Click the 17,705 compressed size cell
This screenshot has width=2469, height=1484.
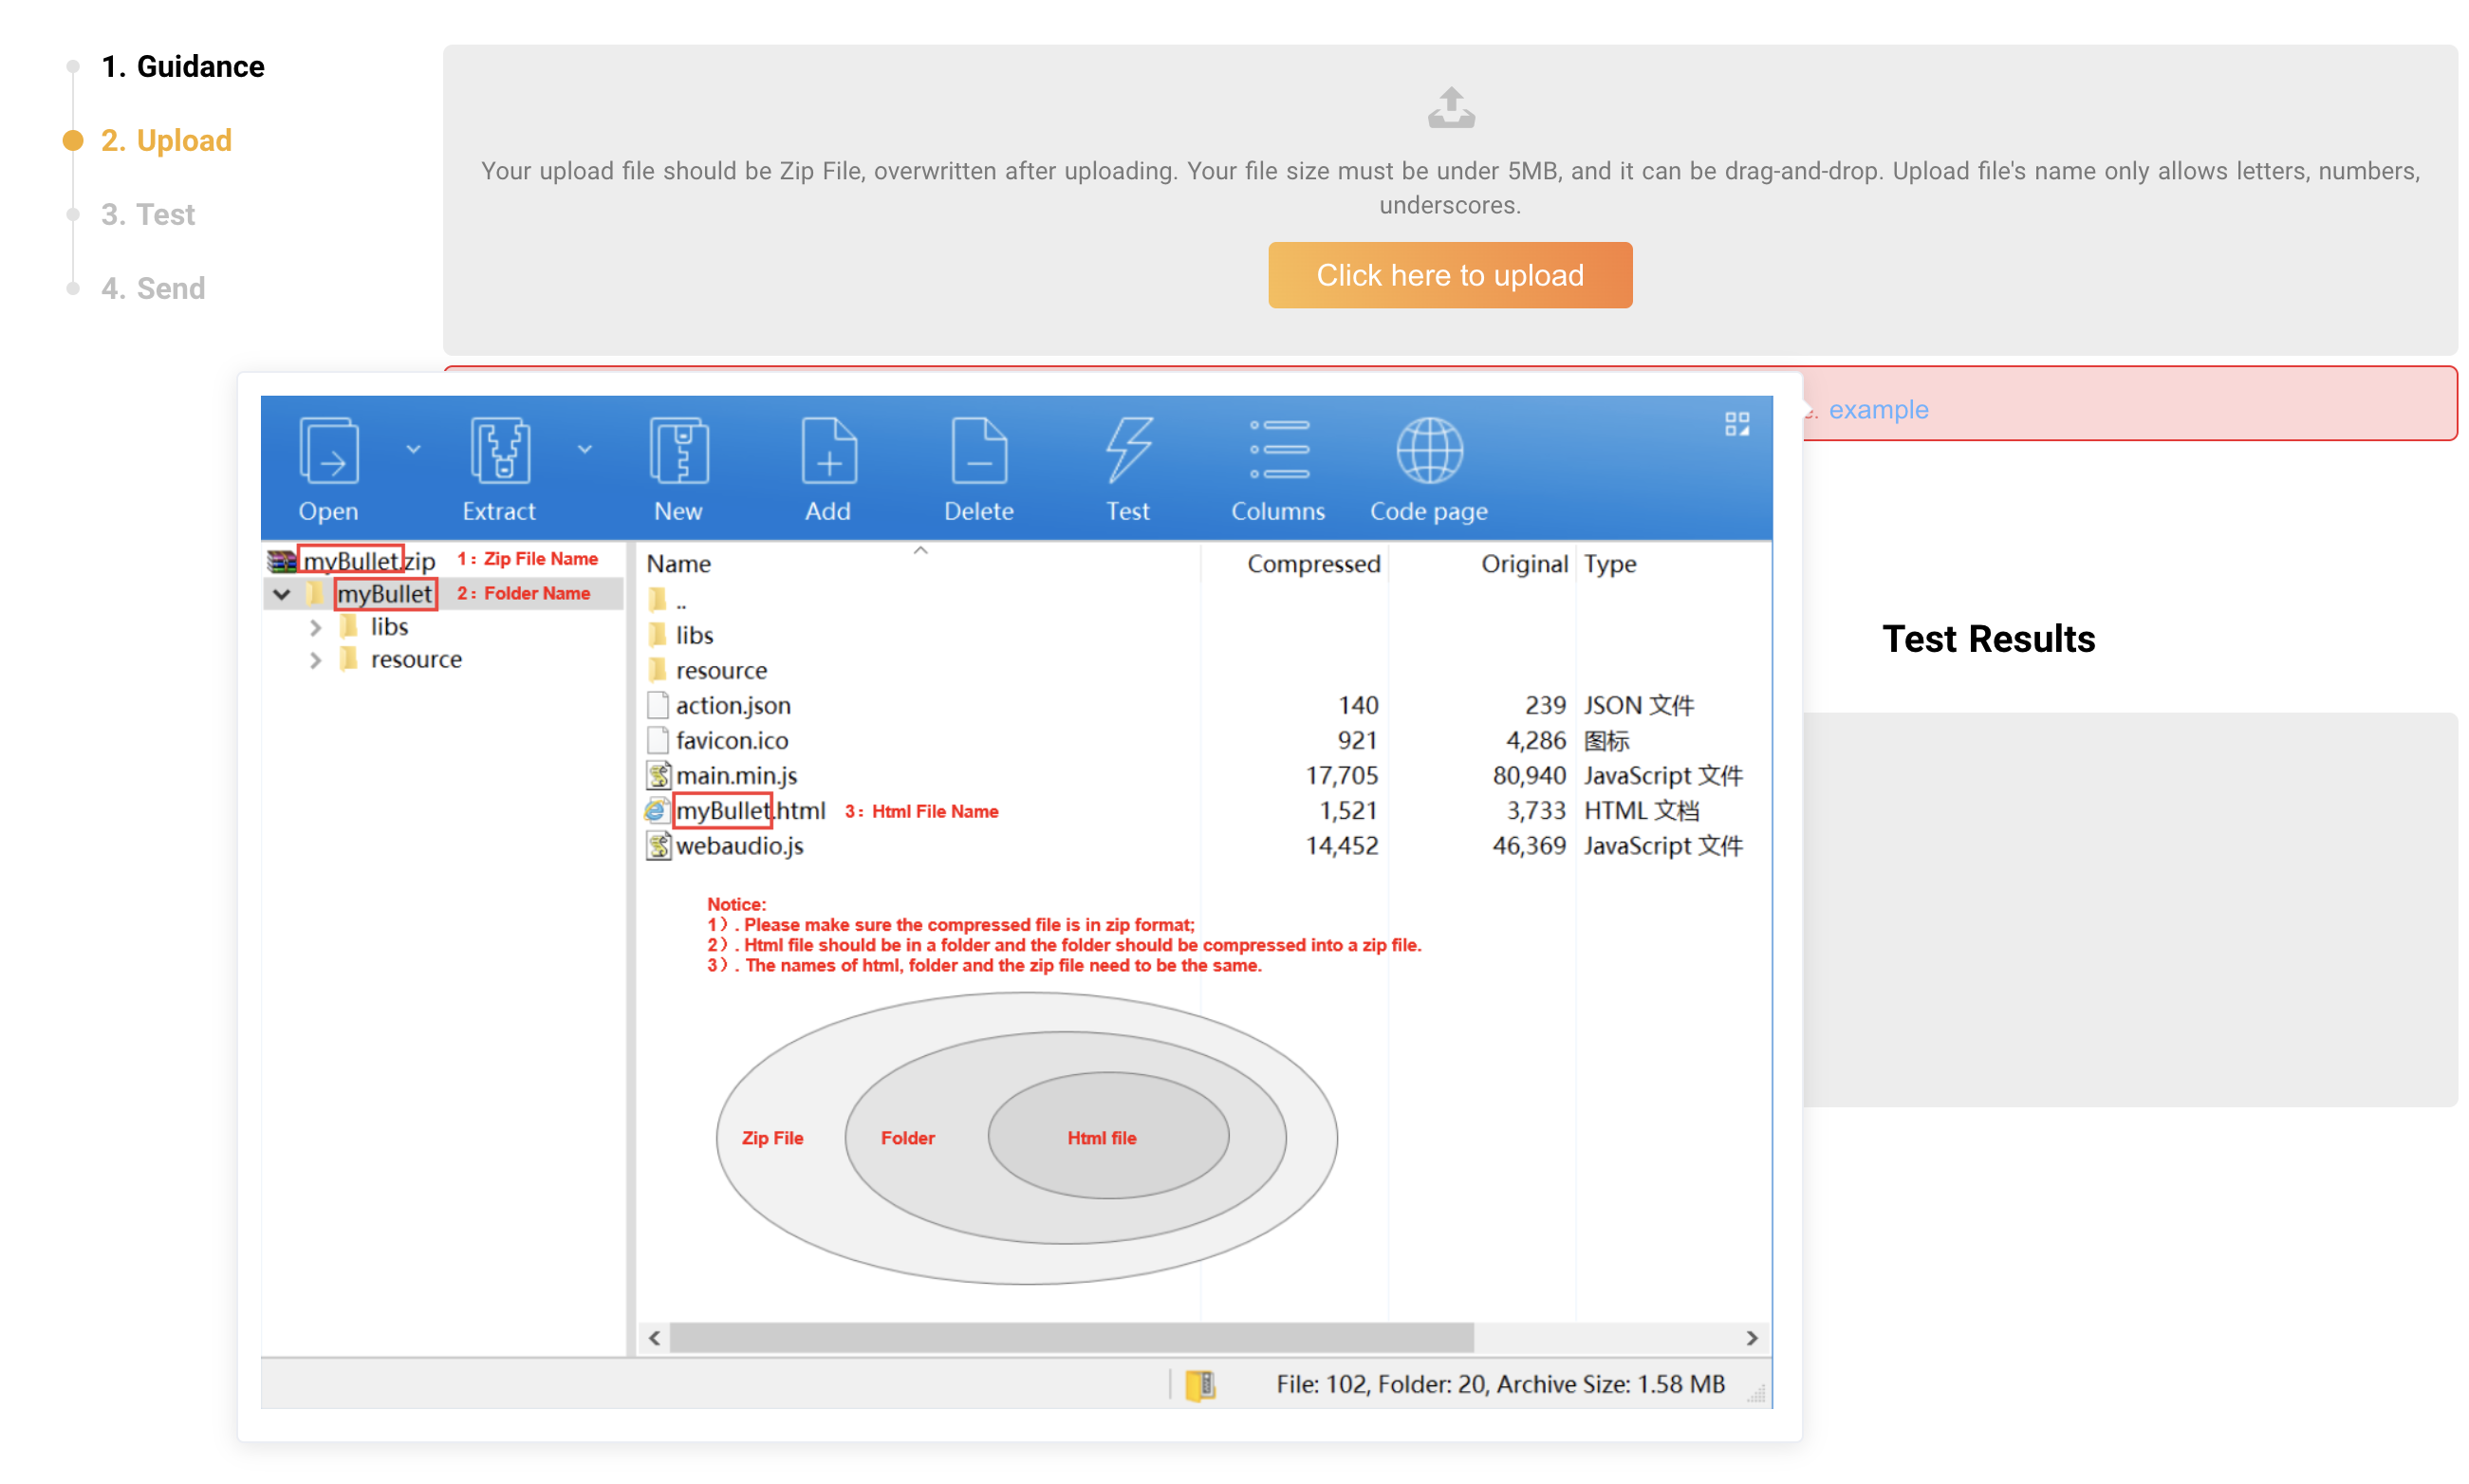tap(1341, 775)
